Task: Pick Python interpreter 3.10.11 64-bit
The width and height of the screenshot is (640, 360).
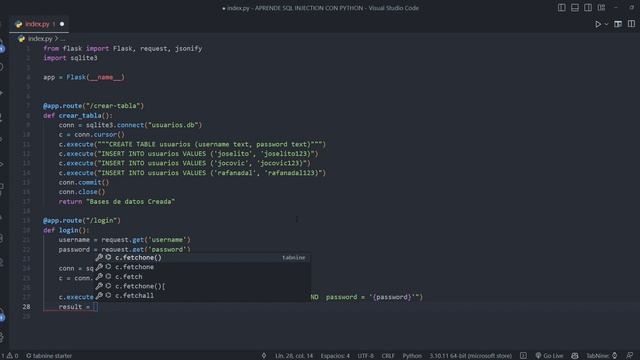Action: point(470,356)
